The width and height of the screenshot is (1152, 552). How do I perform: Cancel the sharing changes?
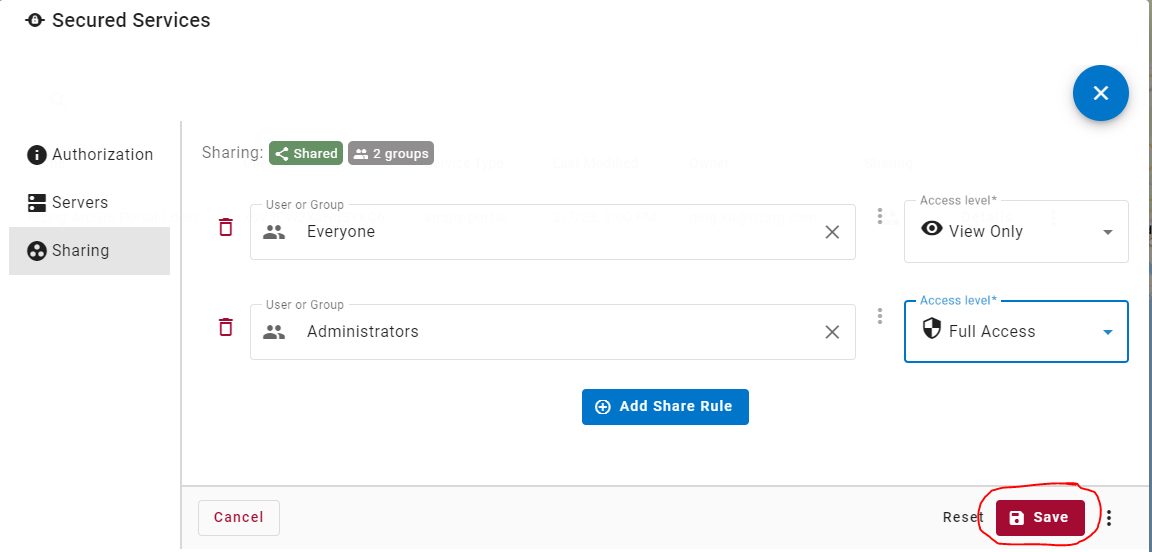coord(239,518)
